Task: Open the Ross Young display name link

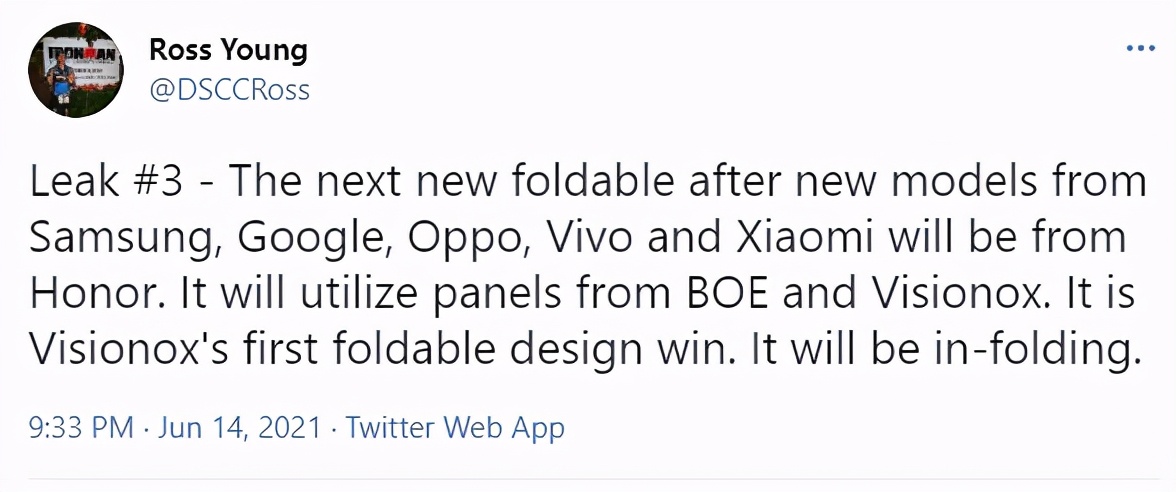Action: click(228, 49)
